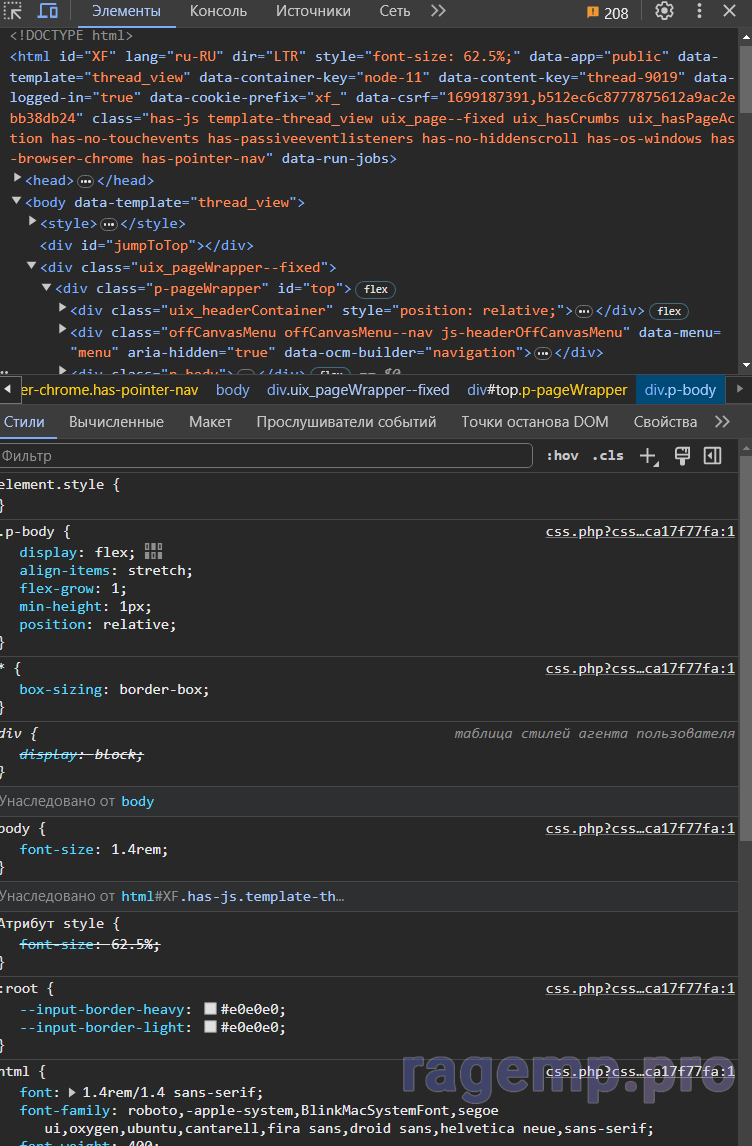Open the Вычисленные styles tab
The height and width of the screenshot is (1146, 752).
click(116, 422)
